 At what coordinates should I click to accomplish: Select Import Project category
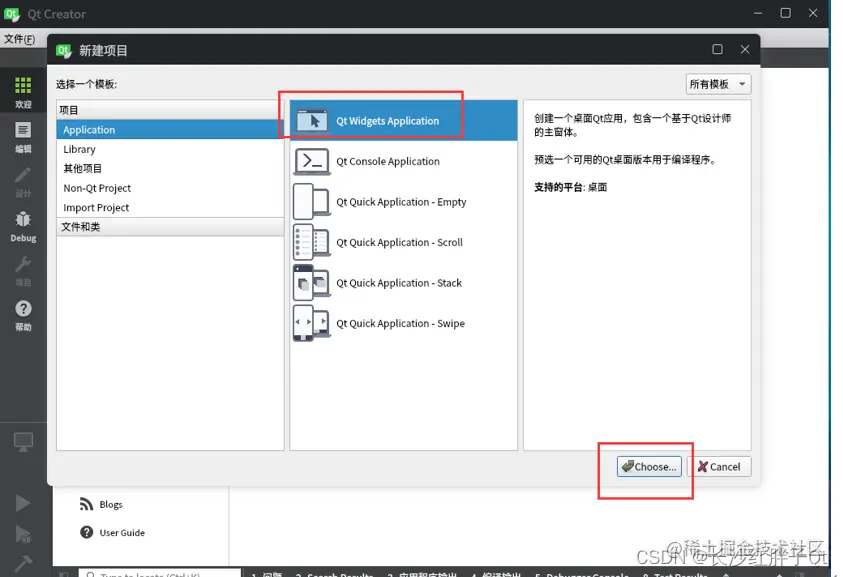(x=170, y=207)
